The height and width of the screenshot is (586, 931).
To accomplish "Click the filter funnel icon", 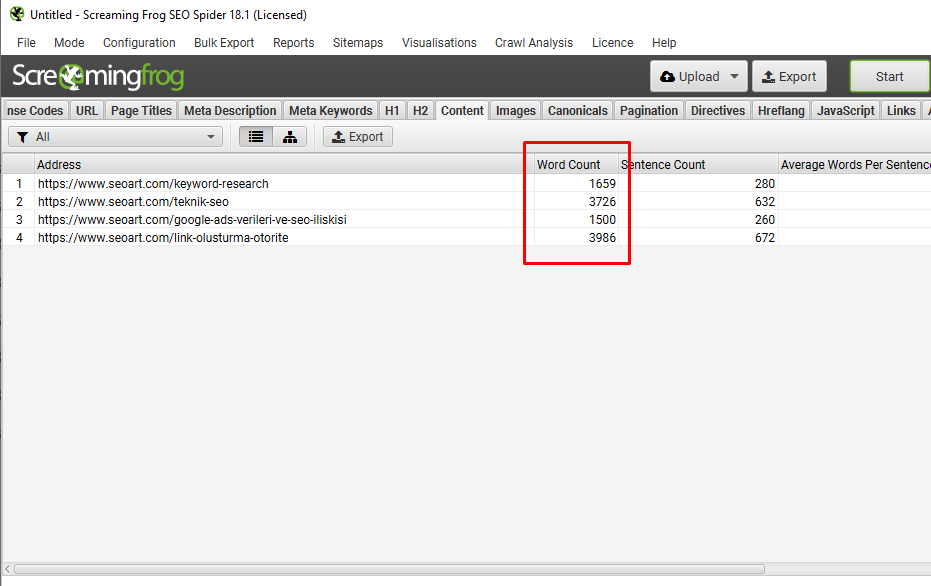I will pyautogui.click(x=22, y=137).
